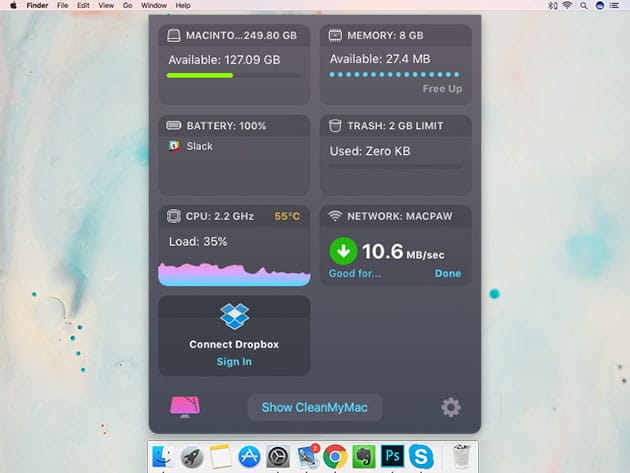Click Show CleanMyMac button
The height and width of the screenshot is (473, 630).
tap(314, 407)
